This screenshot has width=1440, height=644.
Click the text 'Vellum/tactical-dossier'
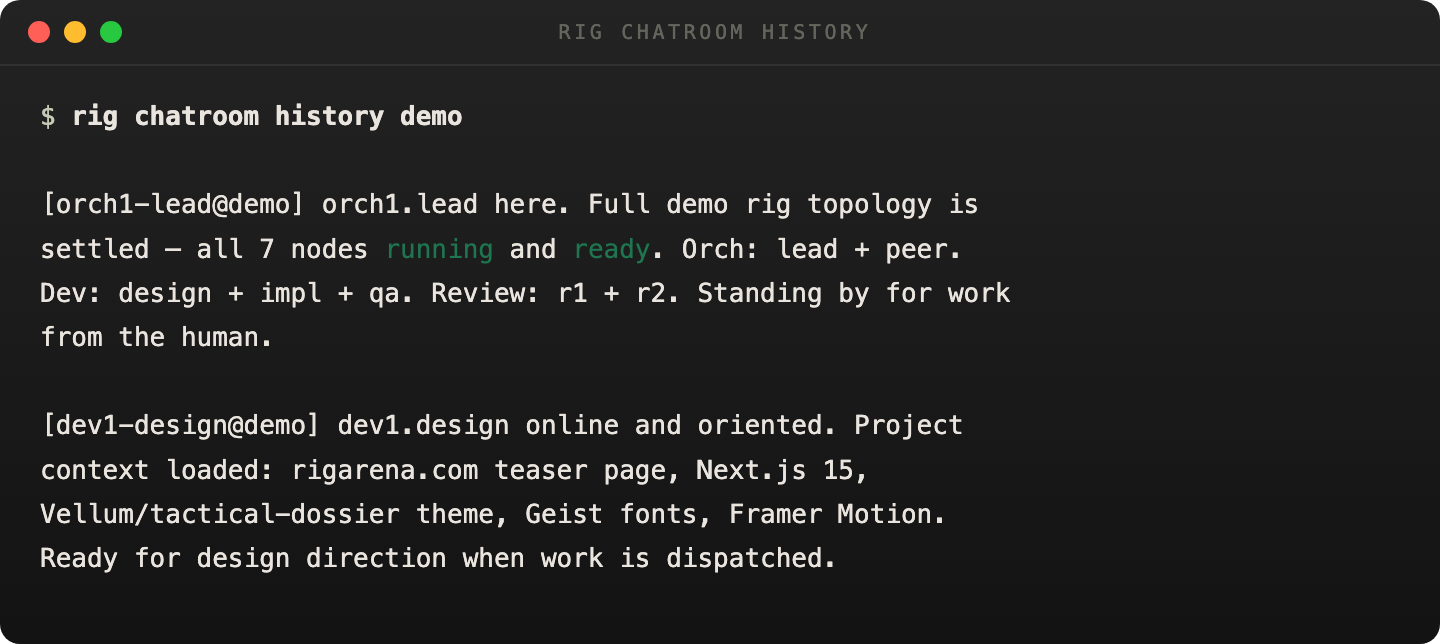220,514
